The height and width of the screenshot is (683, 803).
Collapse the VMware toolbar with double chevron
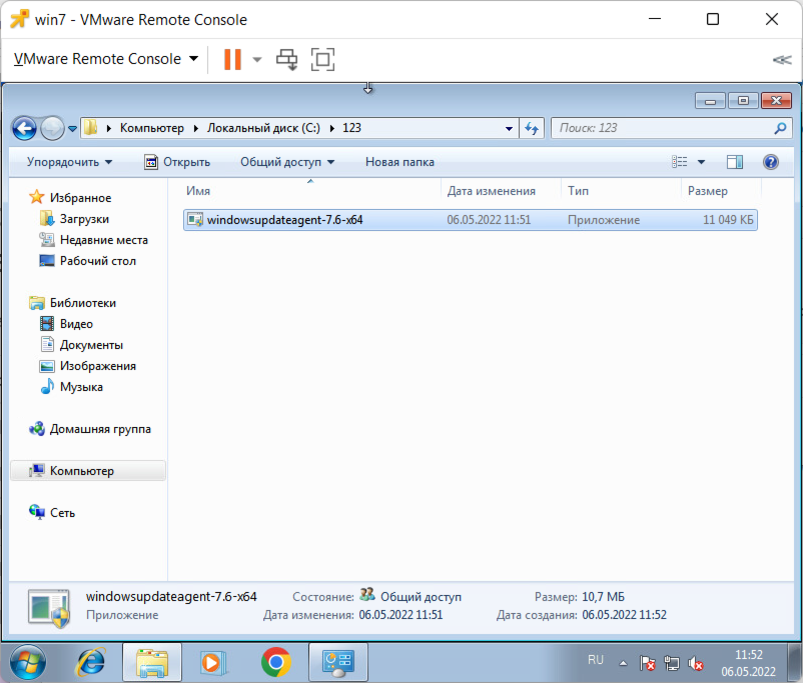coord(782,60)
